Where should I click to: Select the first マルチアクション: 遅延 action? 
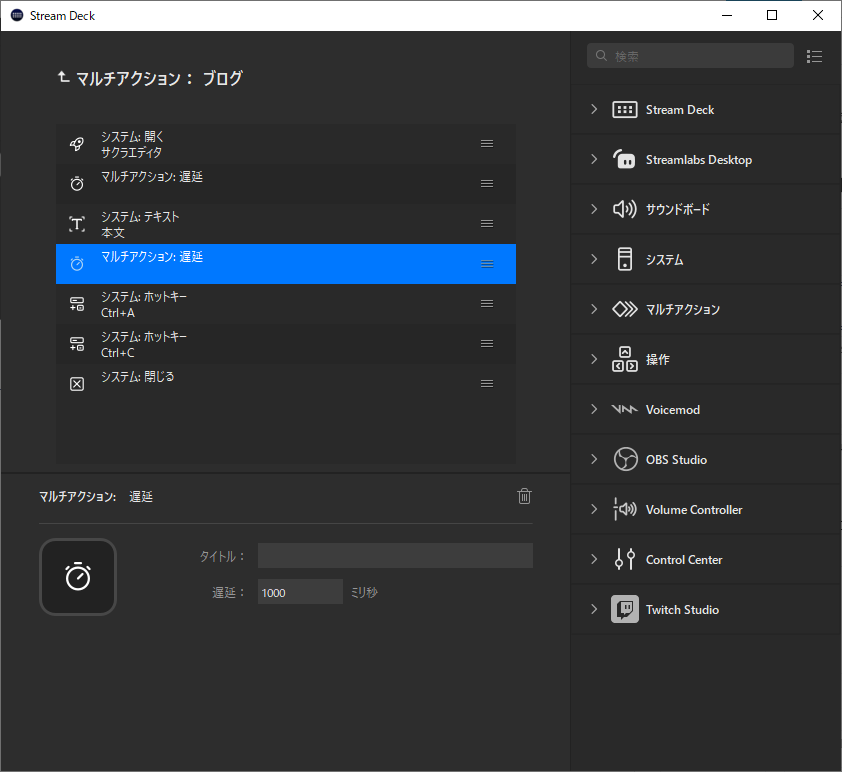286,184
